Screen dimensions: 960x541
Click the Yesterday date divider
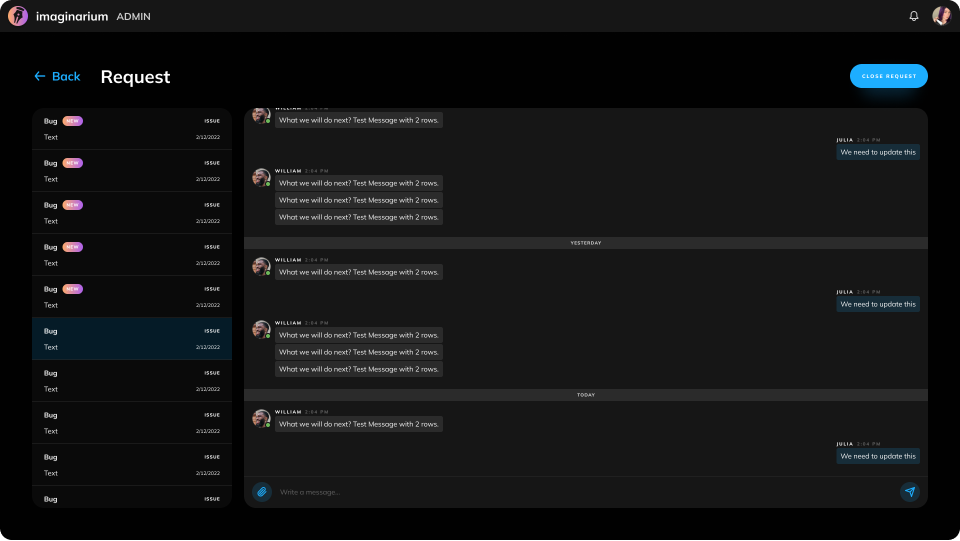[586, 243]
